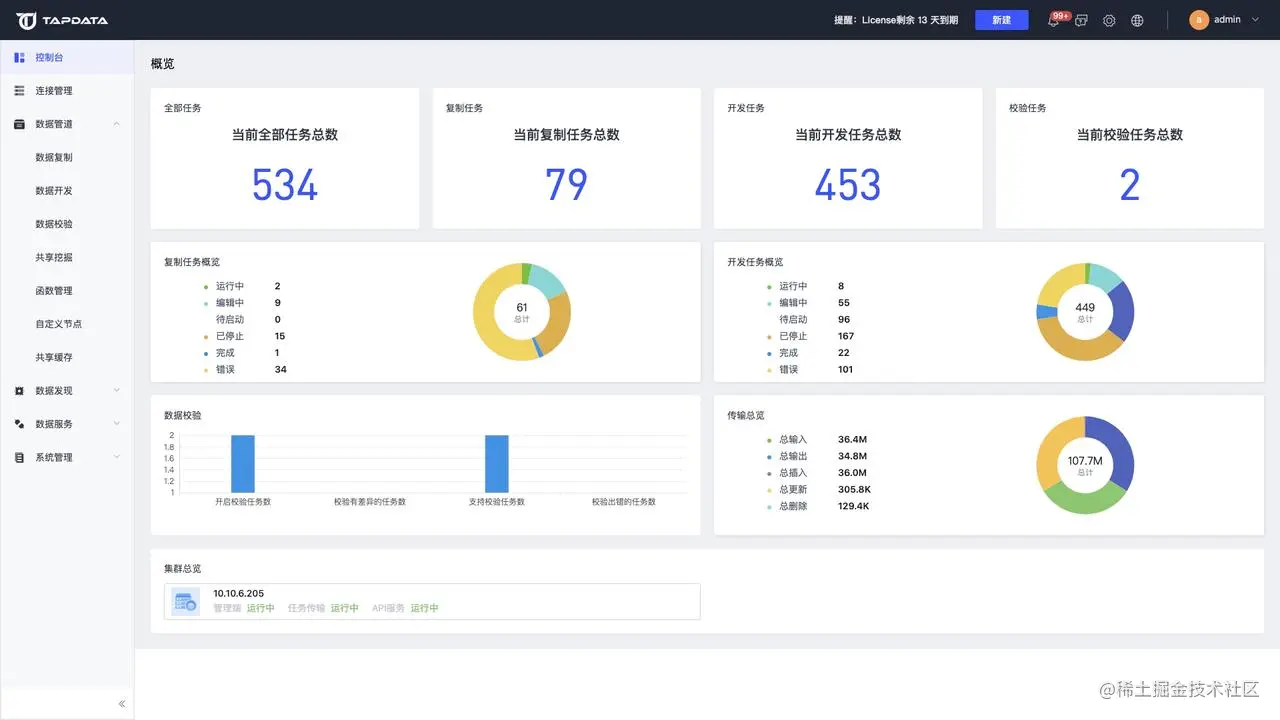
Task: Open notifications bell with 99+ badge
Action: [x=1053, y=20]
